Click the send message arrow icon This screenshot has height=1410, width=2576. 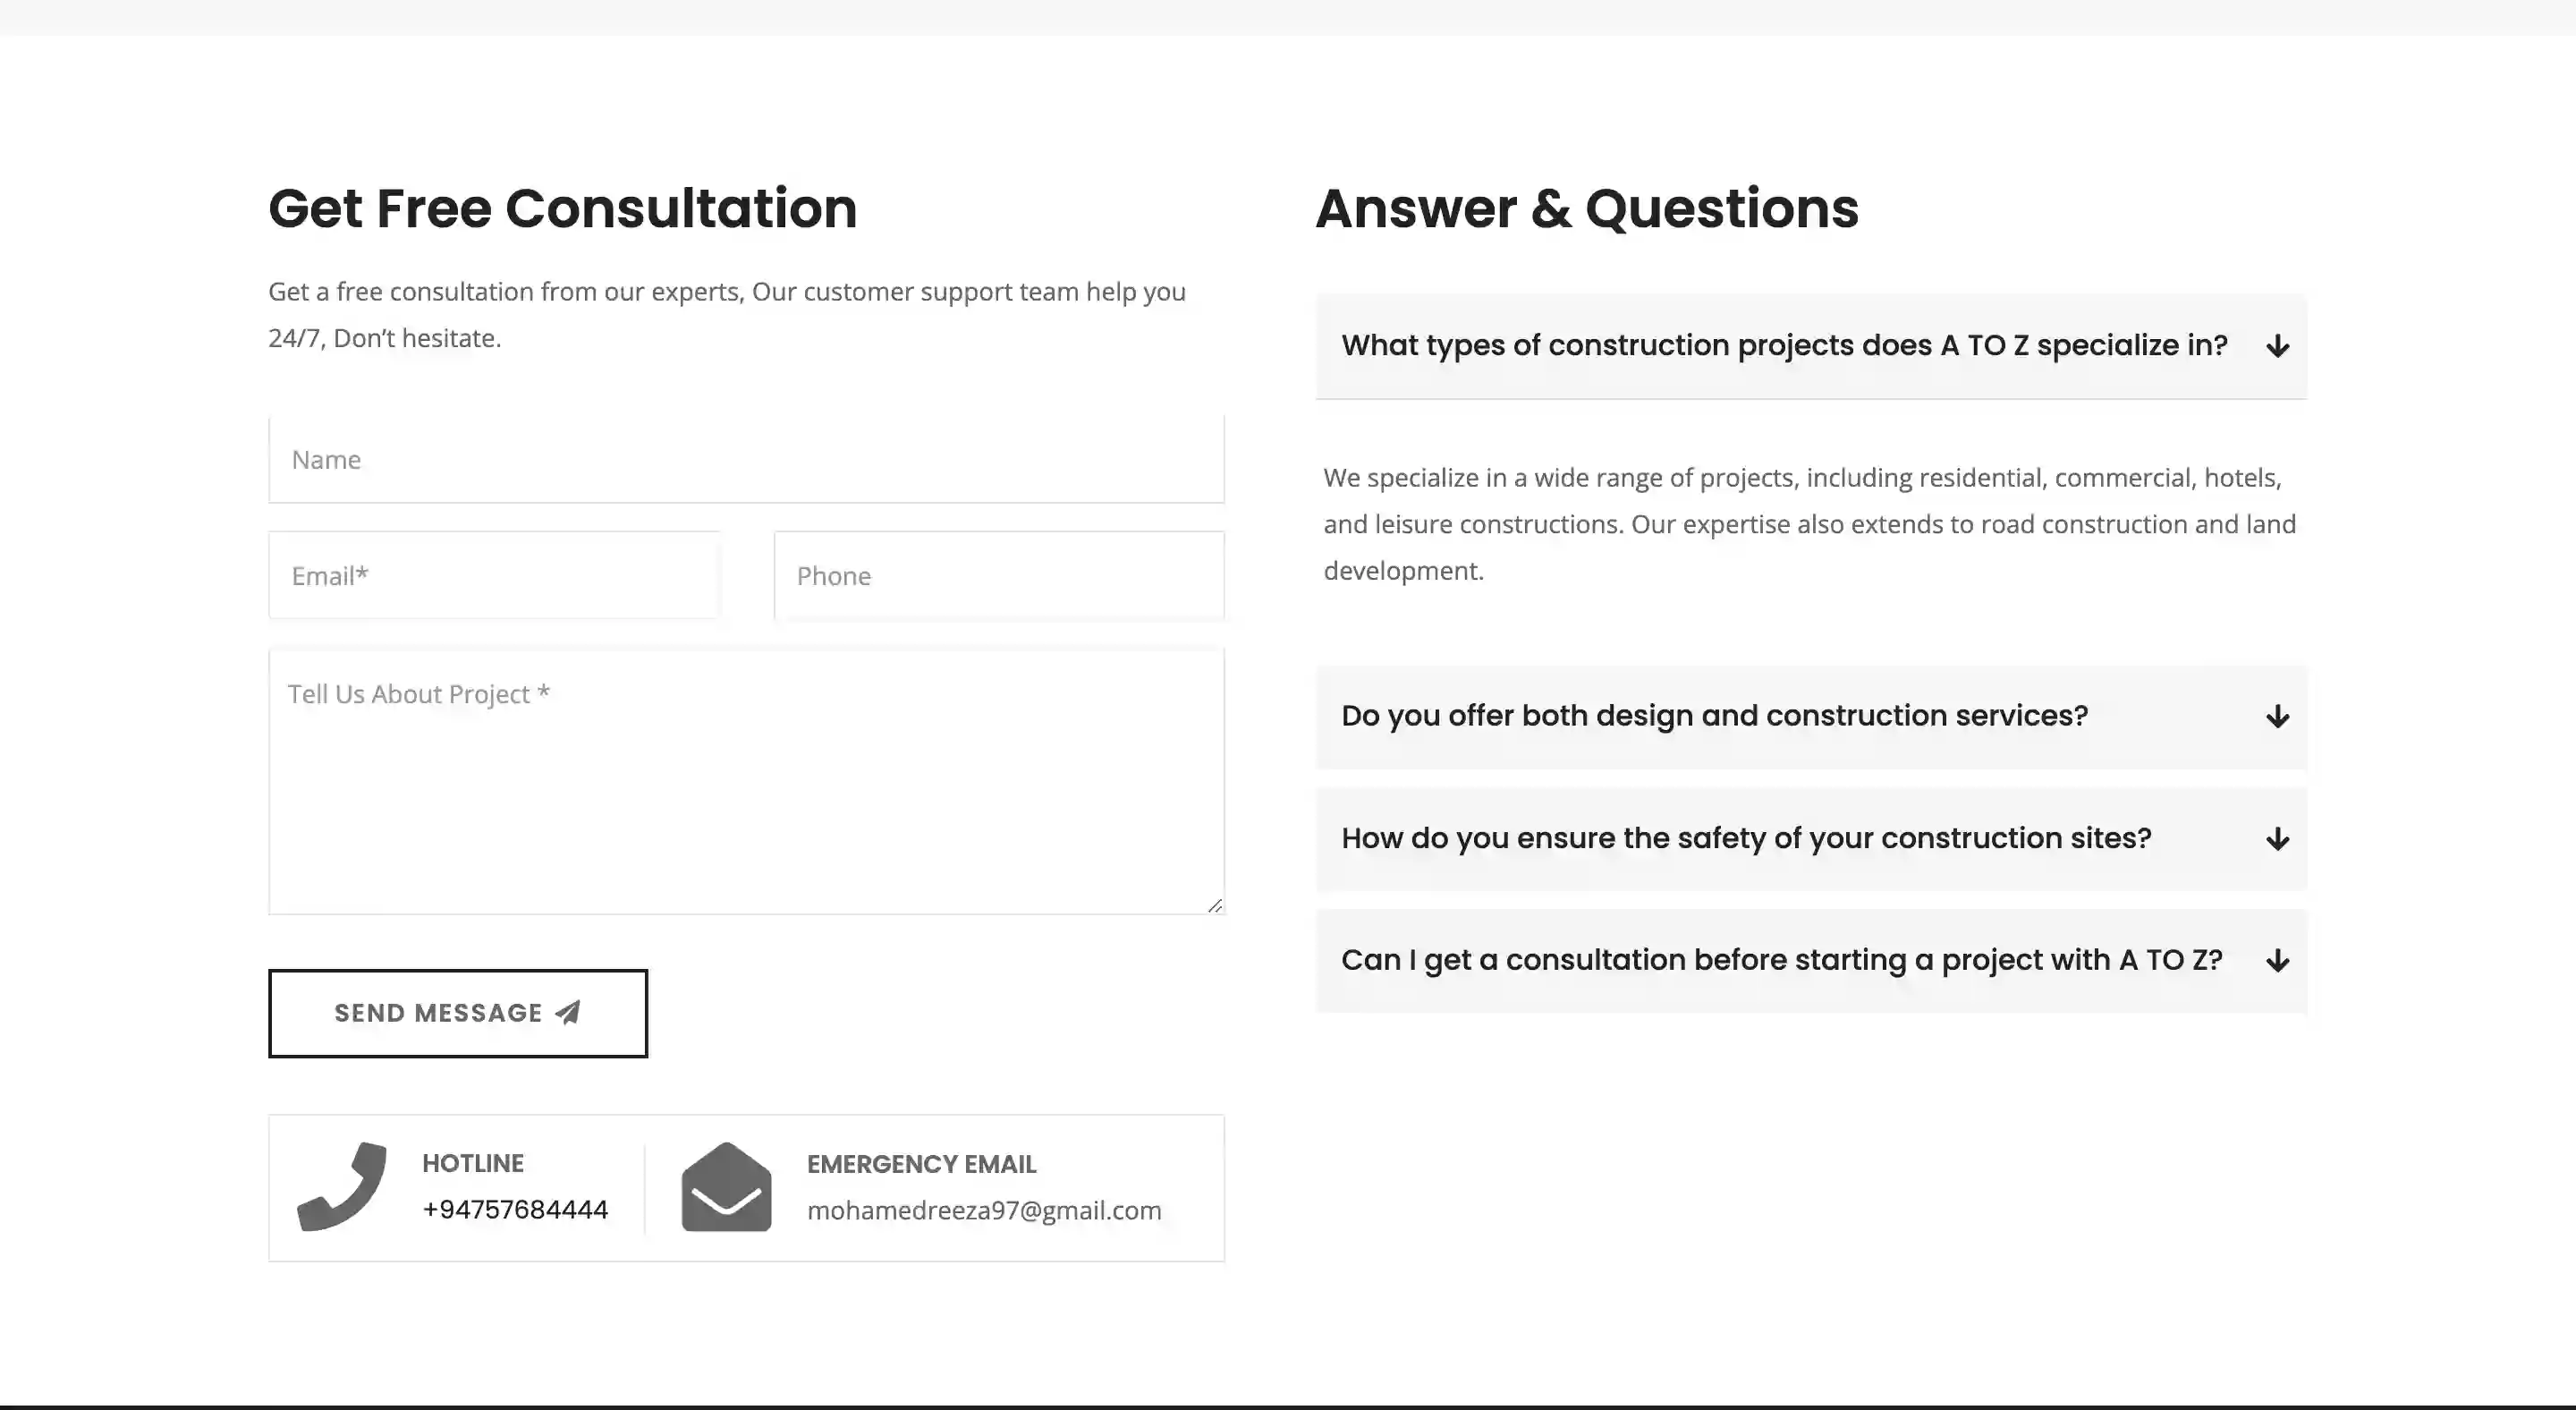(568, 1013)
